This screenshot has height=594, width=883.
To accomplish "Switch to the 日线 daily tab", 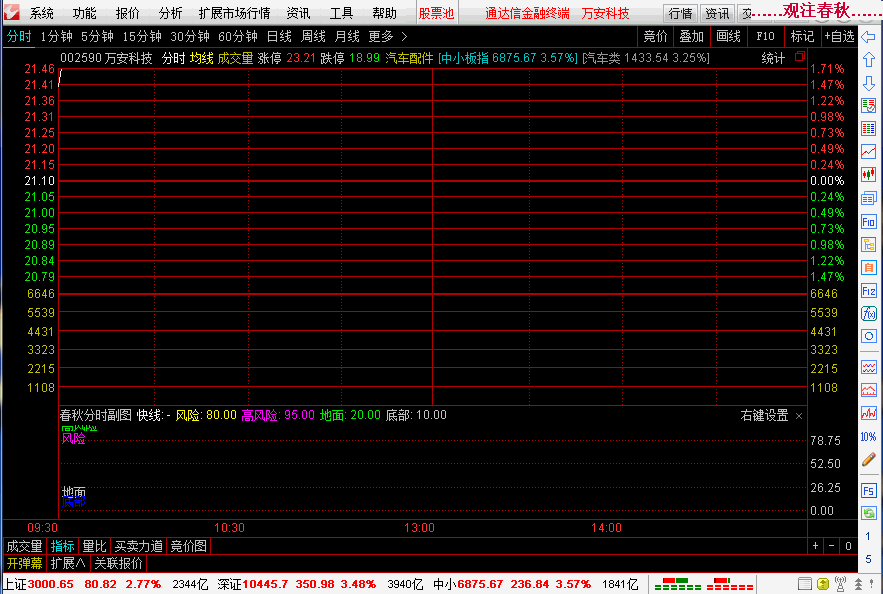I will coord(279,37).
